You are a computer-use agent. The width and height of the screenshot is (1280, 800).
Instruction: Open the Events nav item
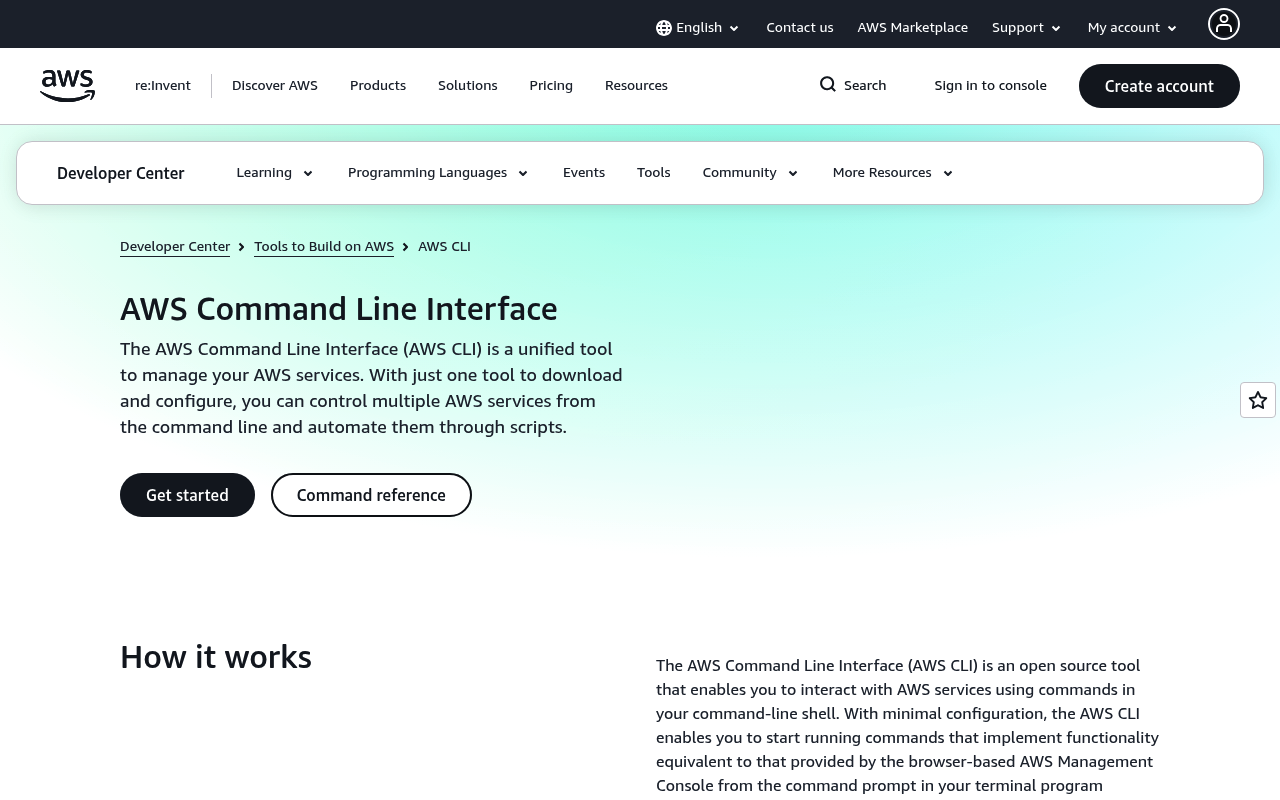(584, 173)
